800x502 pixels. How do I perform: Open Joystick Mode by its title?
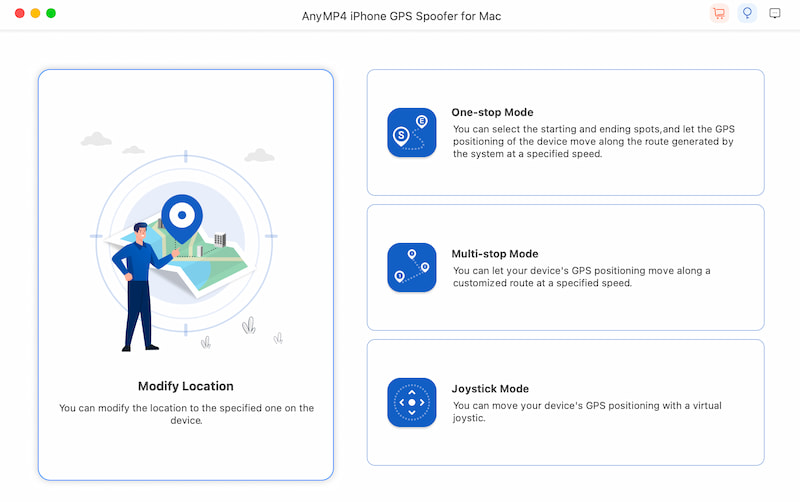[490, 389]
